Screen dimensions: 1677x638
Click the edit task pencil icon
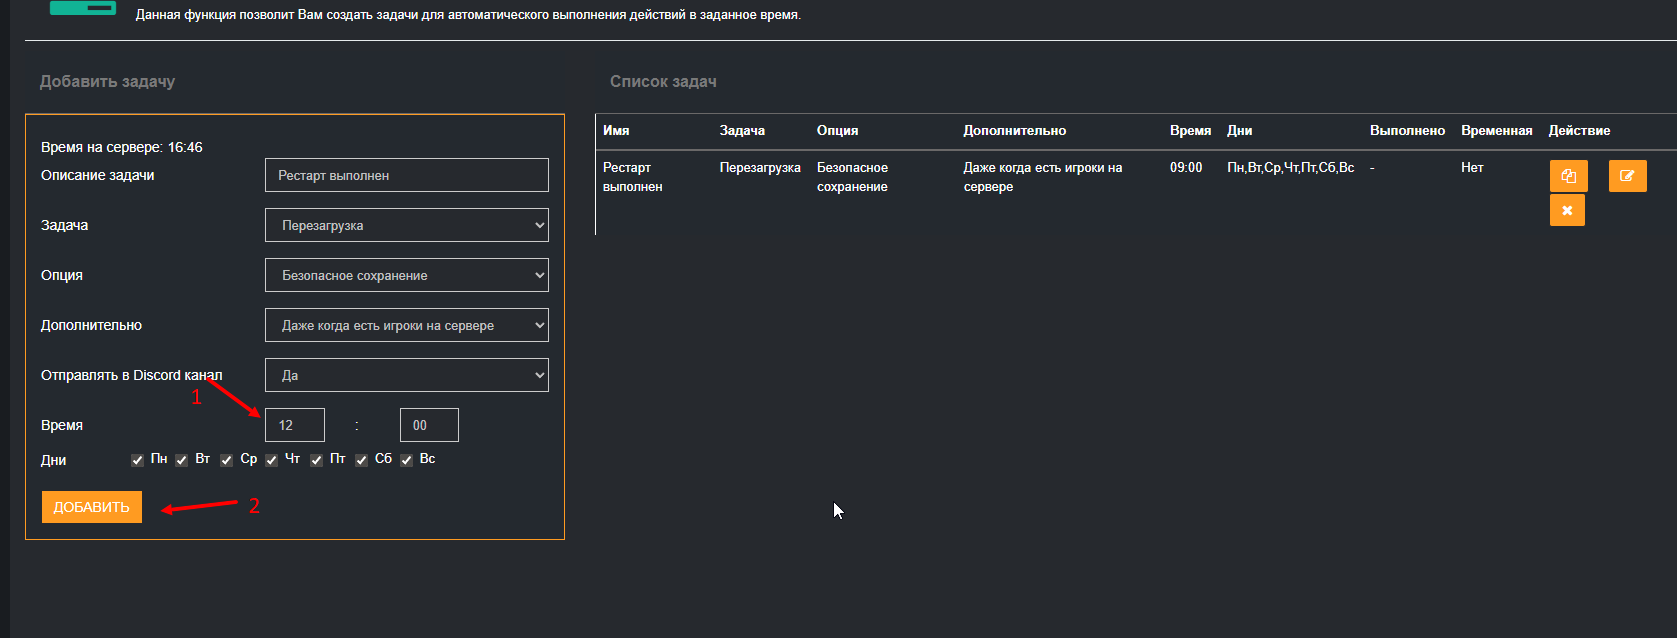pos(1627,176)
